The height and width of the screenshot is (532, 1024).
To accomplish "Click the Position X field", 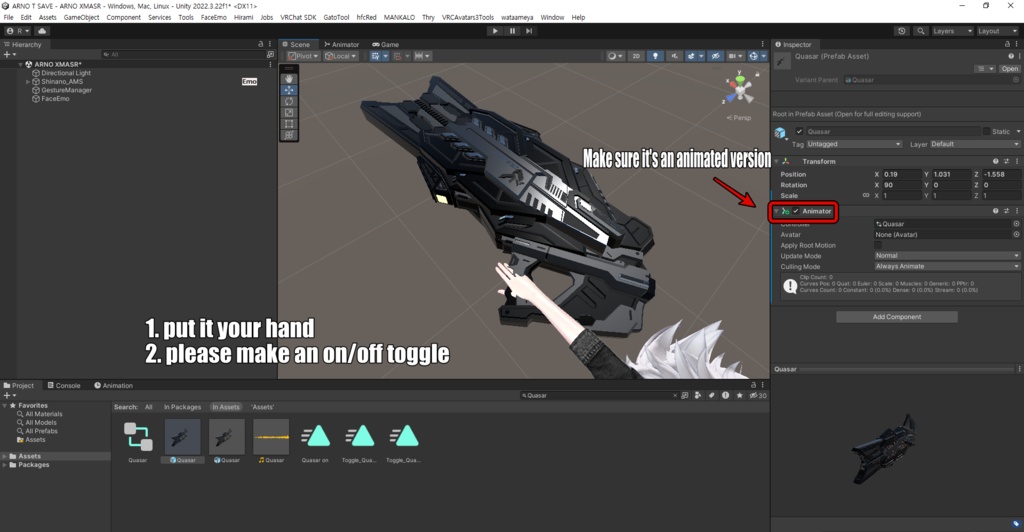I will [901, 174].
